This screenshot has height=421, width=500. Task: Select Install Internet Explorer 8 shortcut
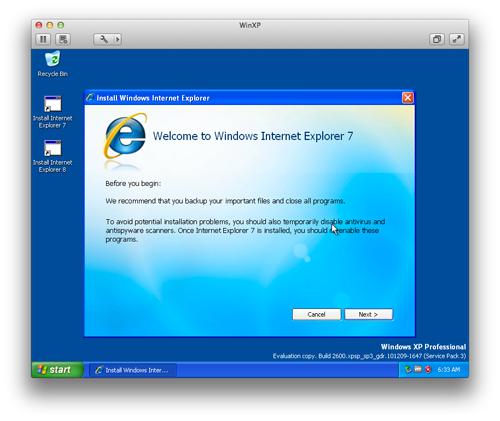[52, 157]
